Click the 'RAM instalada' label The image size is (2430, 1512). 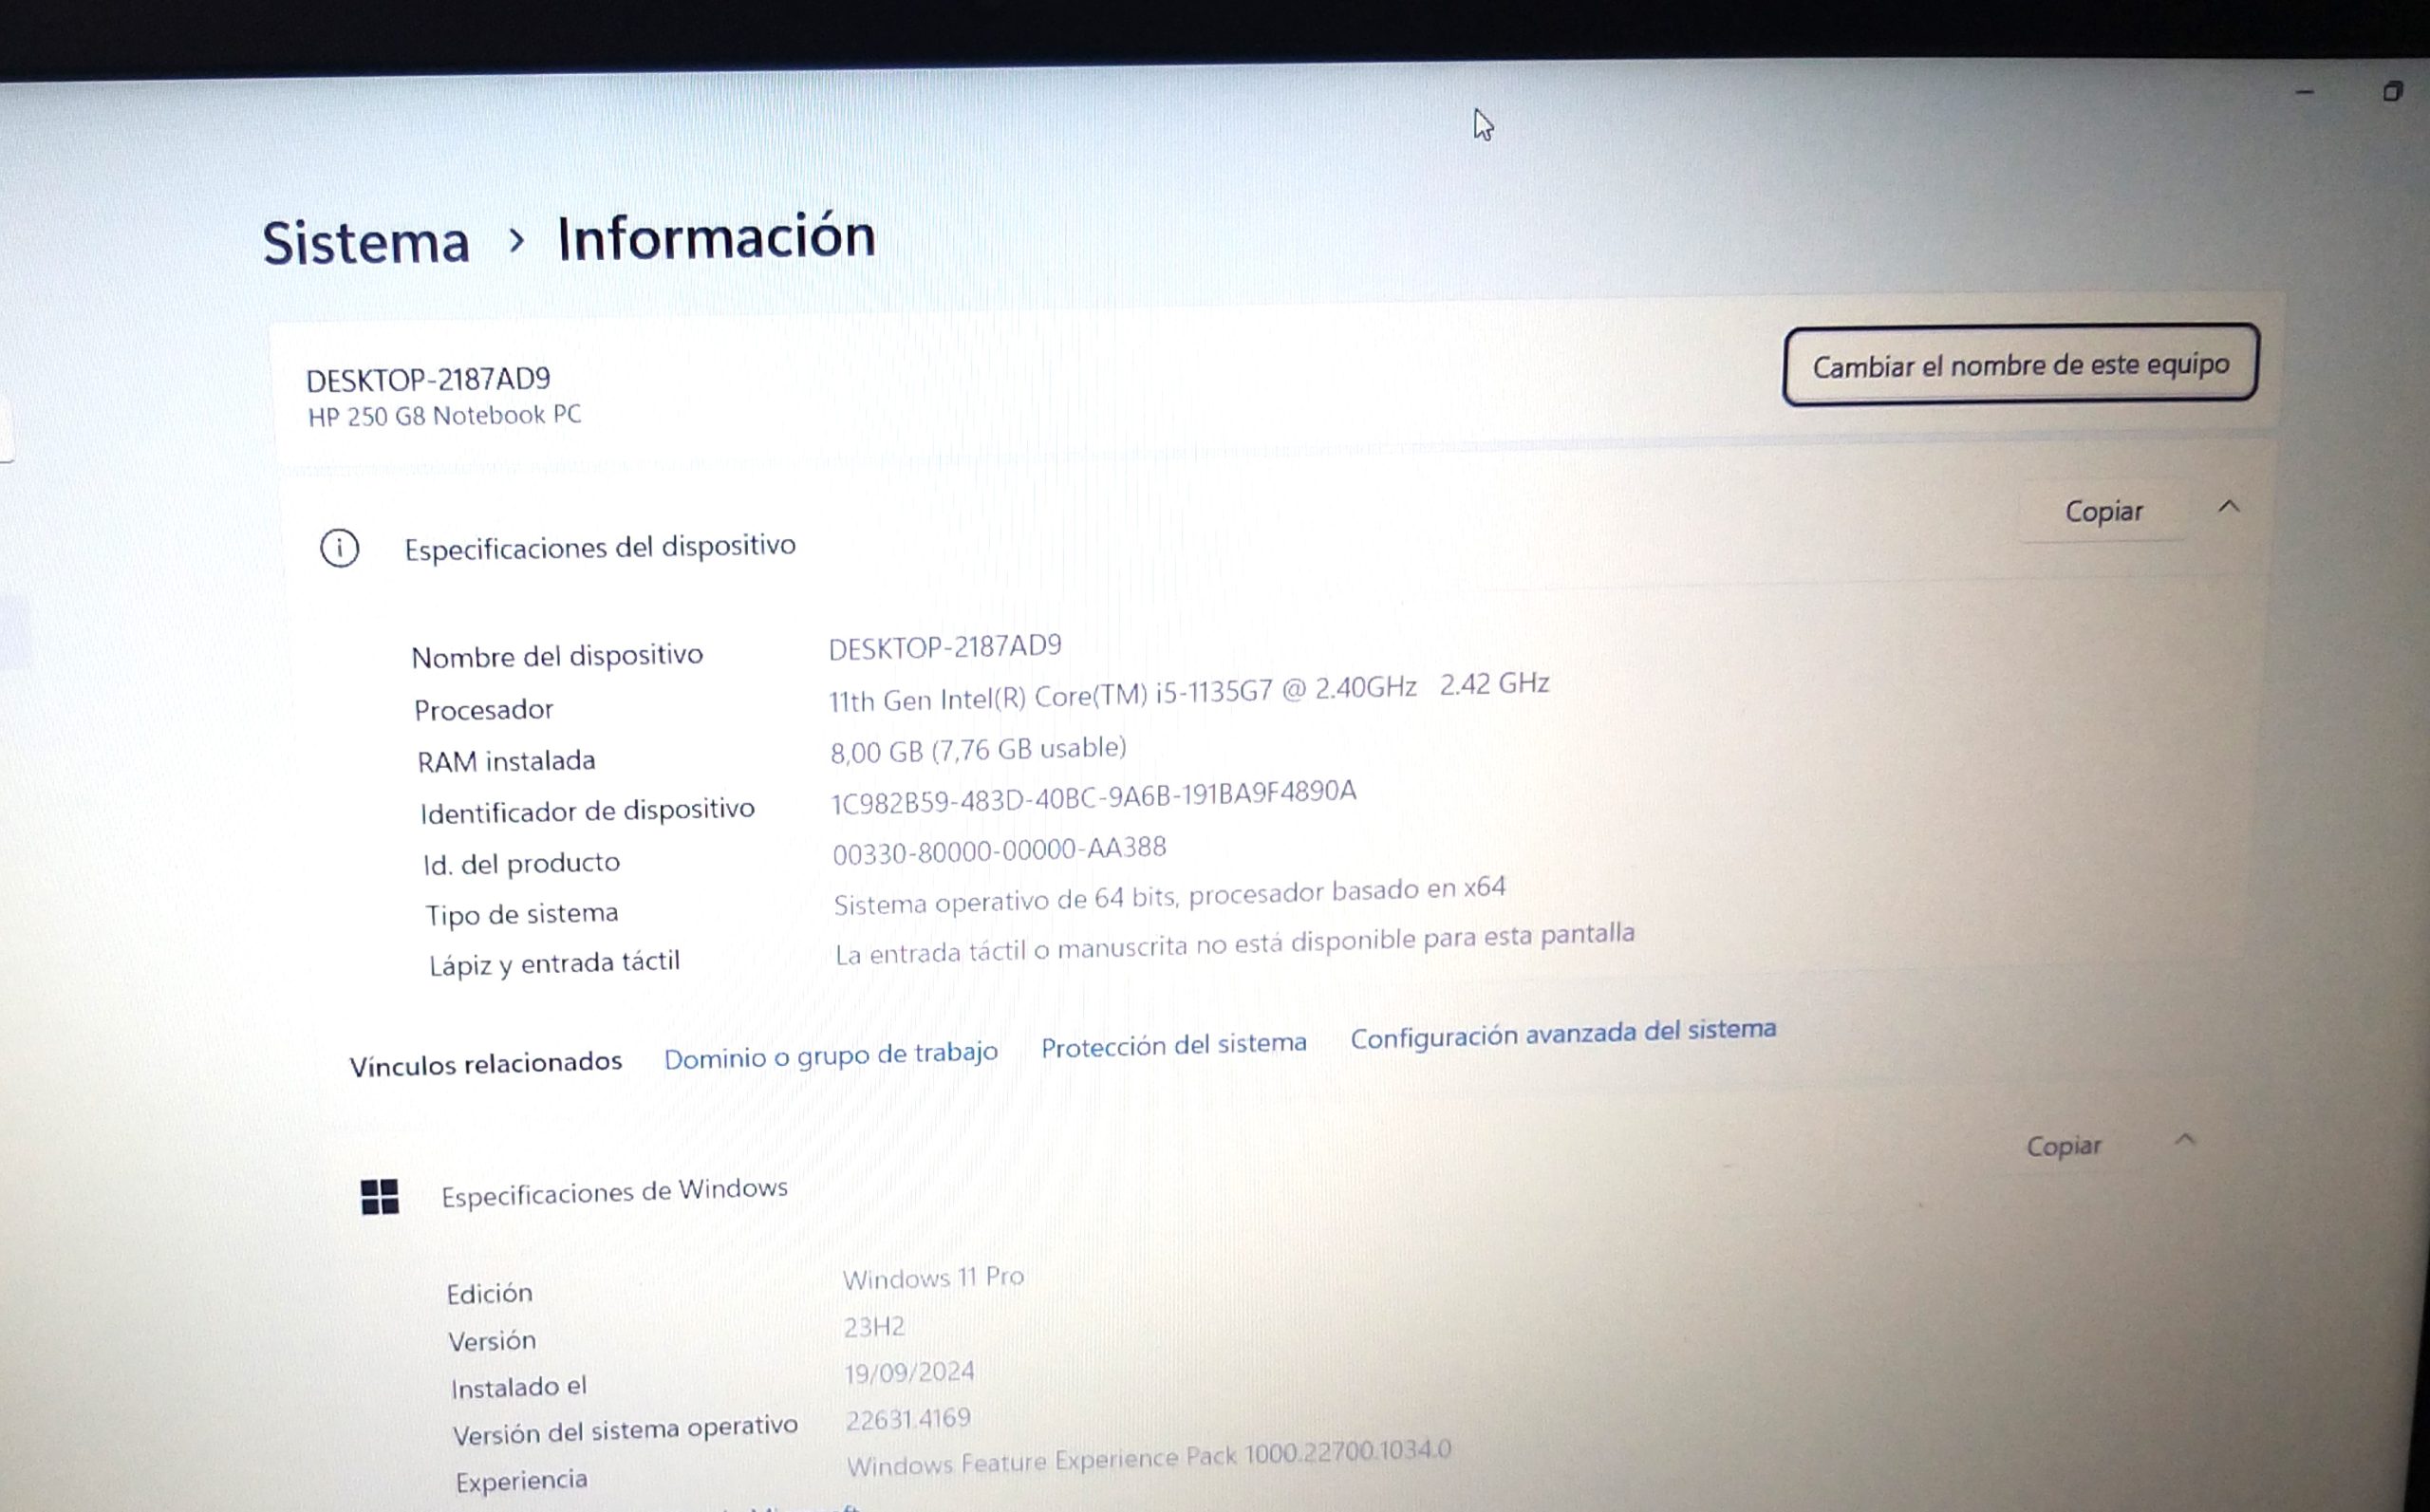click(x=506, y=762)
